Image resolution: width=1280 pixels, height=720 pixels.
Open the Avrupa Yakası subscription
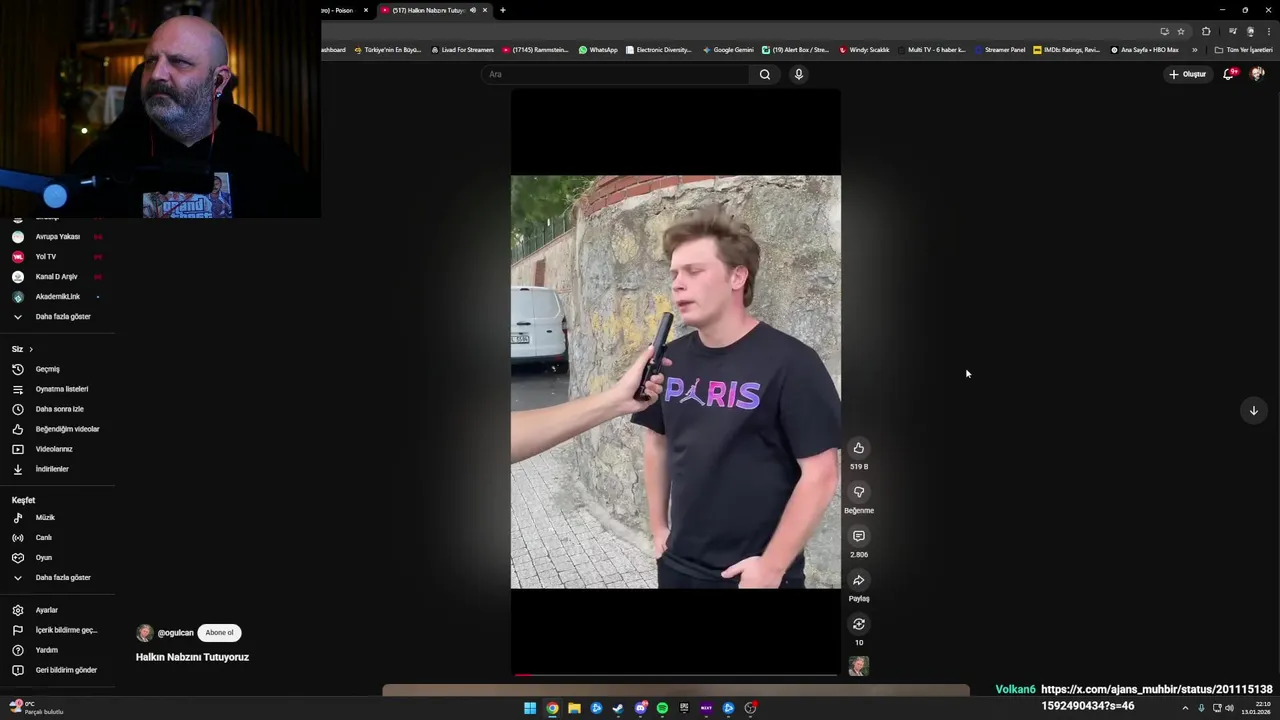pos(57,237)
